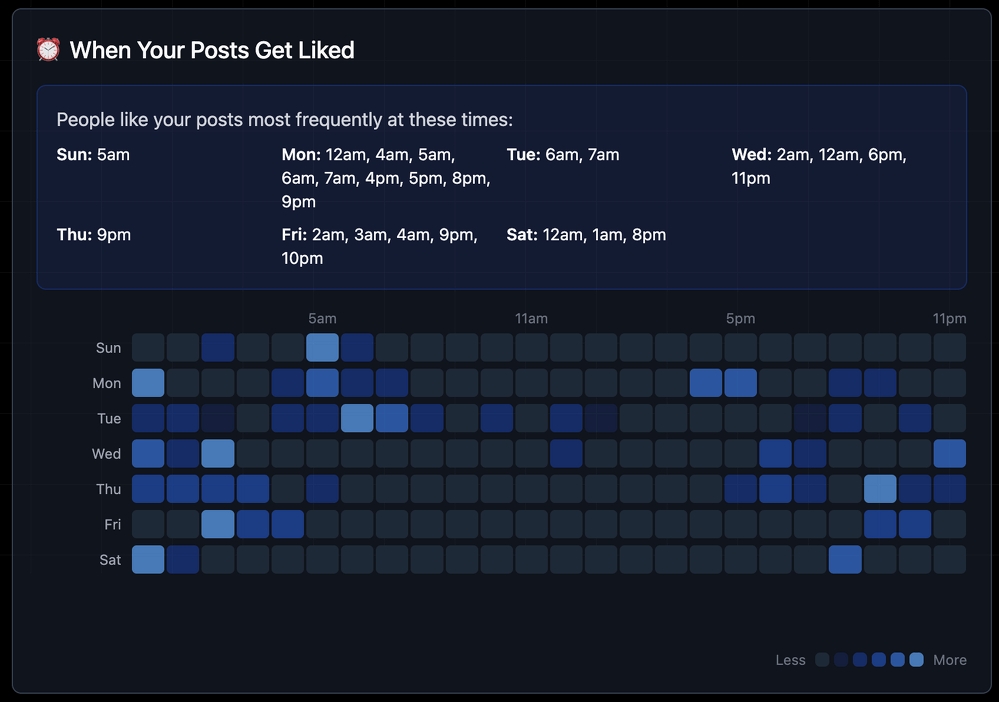
Task: Select the Monday 5pm heatmap cell
Action: [x=741, y=383]
